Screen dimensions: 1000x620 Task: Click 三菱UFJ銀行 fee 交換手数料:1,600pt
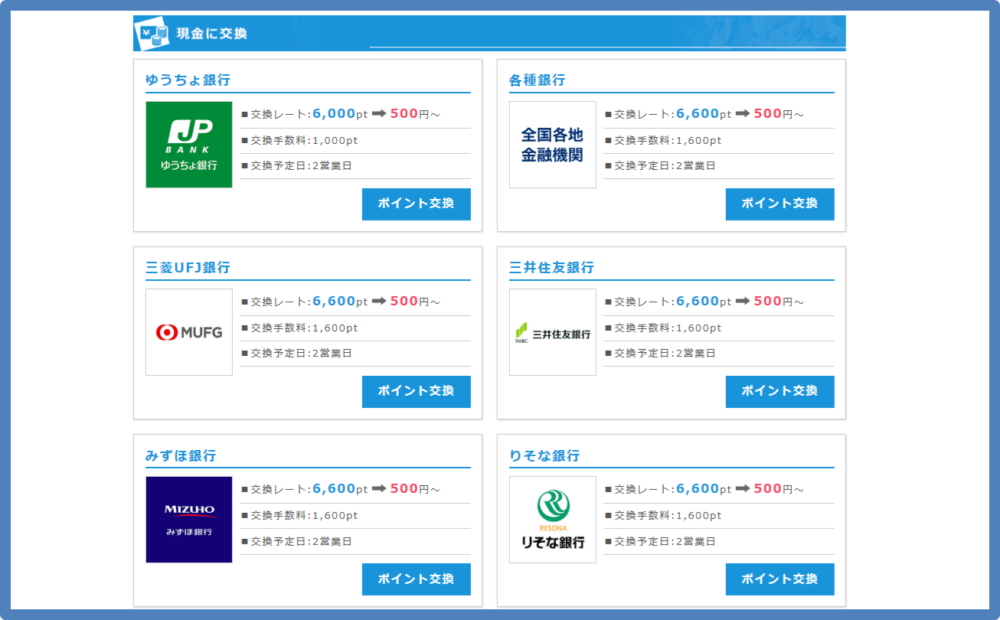coord(300,328)
